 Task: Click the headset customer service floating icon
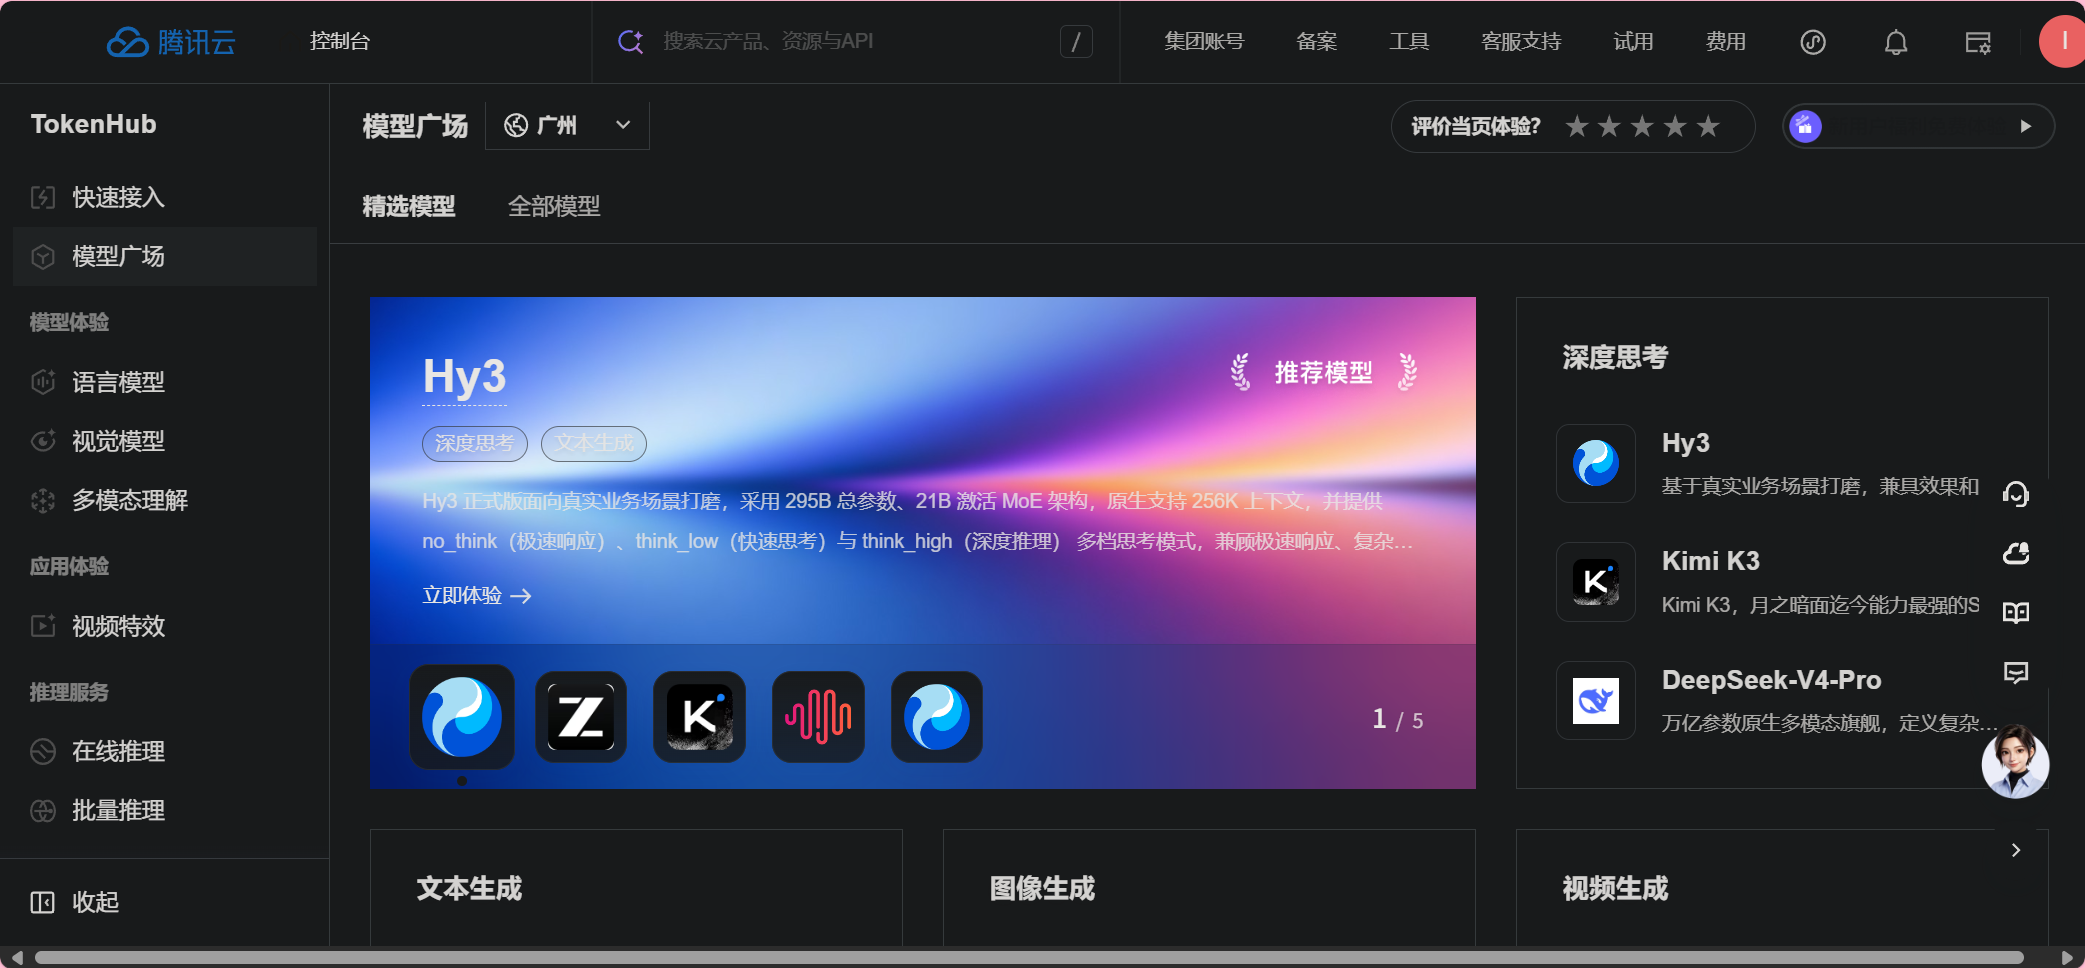point(2016,494)
